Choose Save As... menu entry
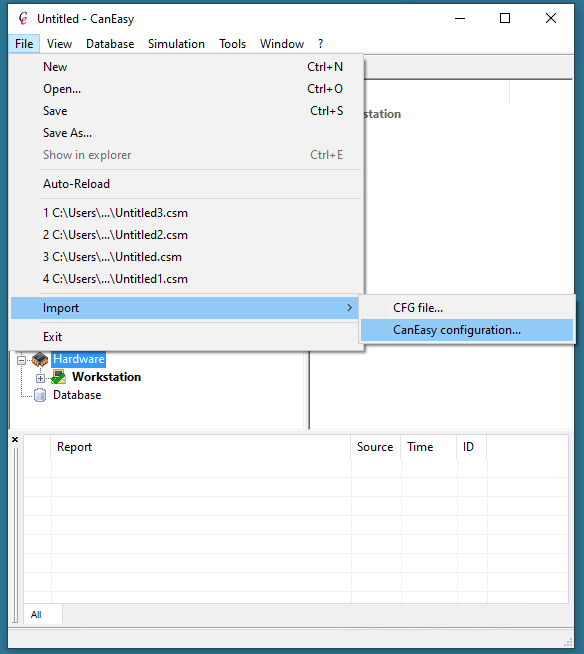584x654 pixels. tap(186, 133)
